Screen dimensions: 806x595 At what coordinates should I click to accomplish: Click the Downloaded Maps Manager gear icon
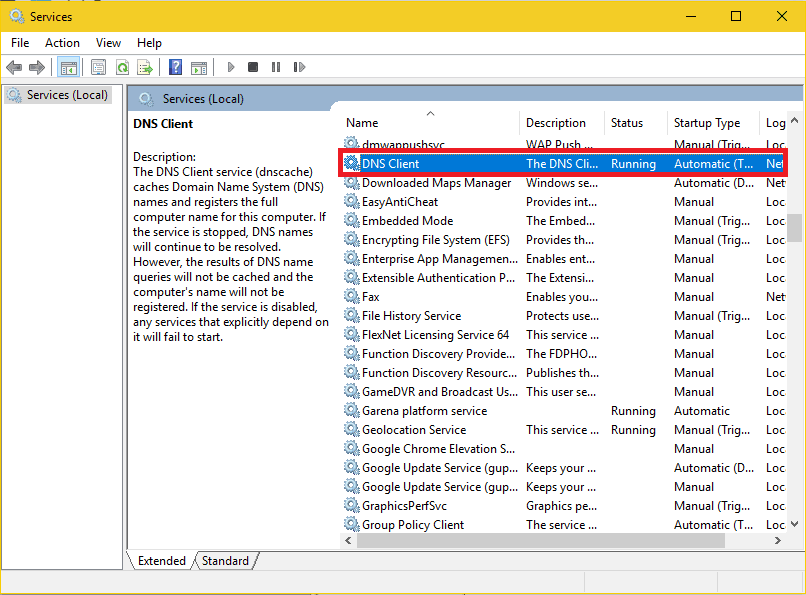[352, 182]
